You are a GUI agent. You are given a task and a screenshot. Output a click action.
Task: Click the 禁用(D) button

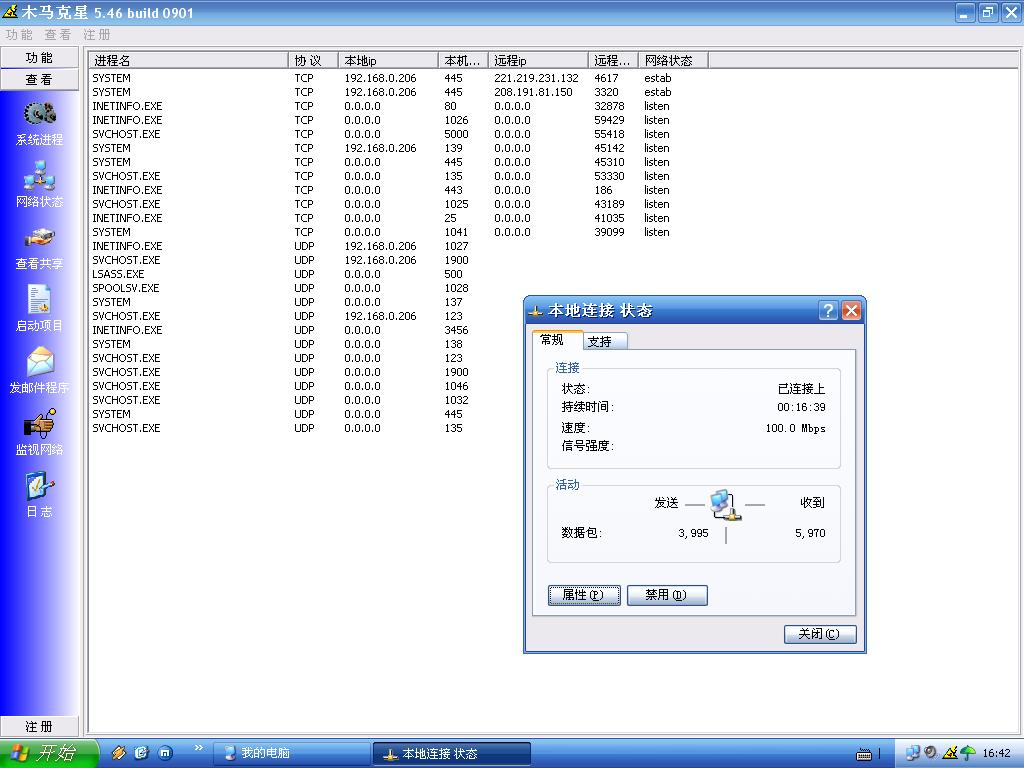tap(667, 595)
